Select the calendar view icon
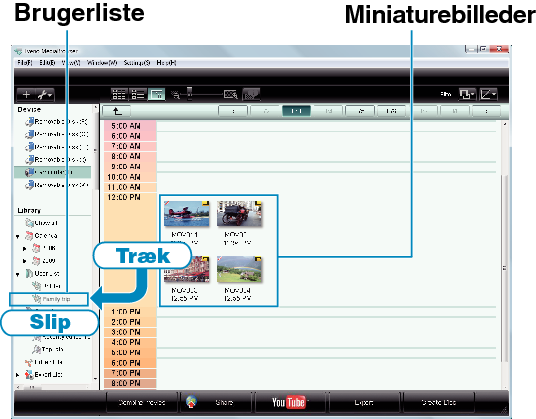The height and width of the screenshot is (419, 536). (x=157, y=94)
